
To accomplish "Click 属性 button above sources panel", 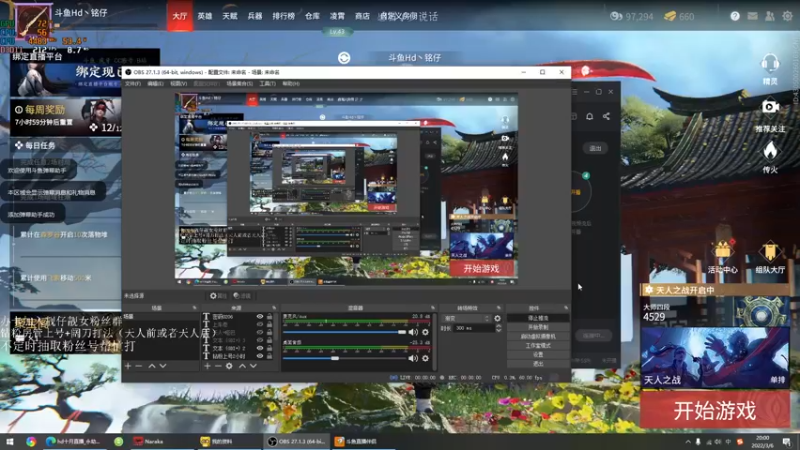I will click(218, 296).
